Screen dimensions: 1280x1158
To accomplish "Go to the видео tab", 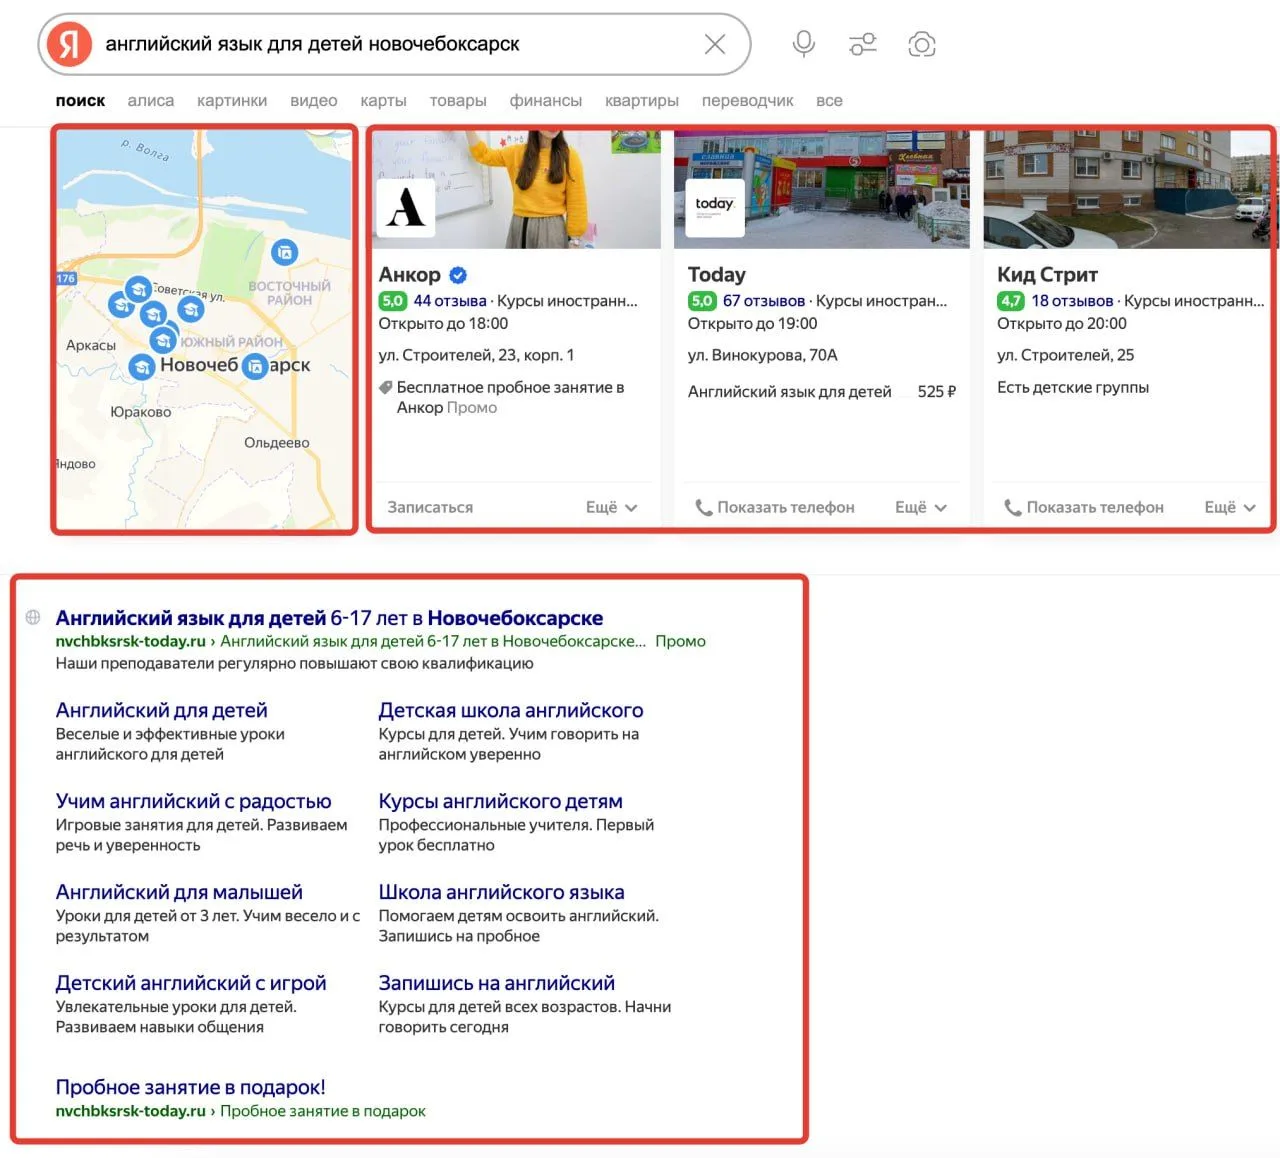I will coord(314,100).
